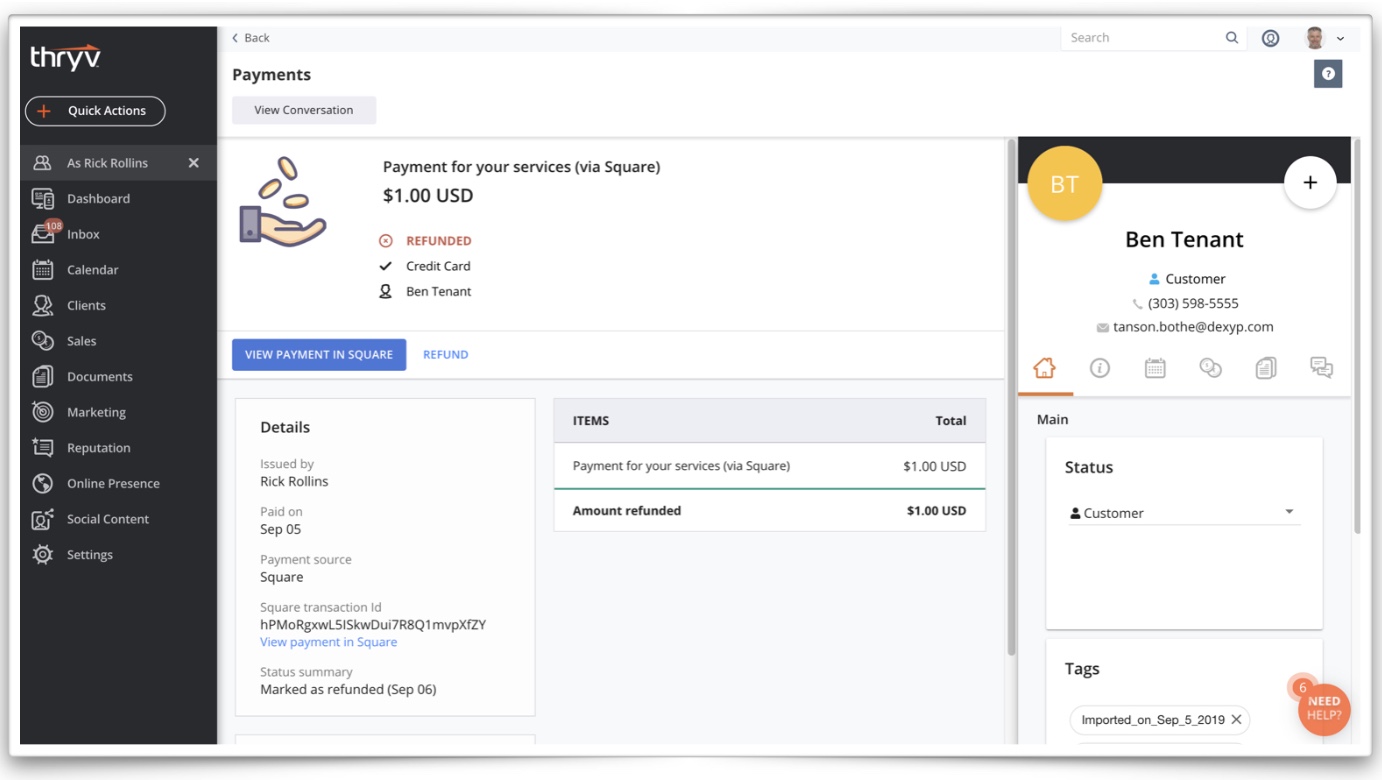Open the client conversations tab icon
This screenshot has width=1382, height=780.
pos(1322,368)
